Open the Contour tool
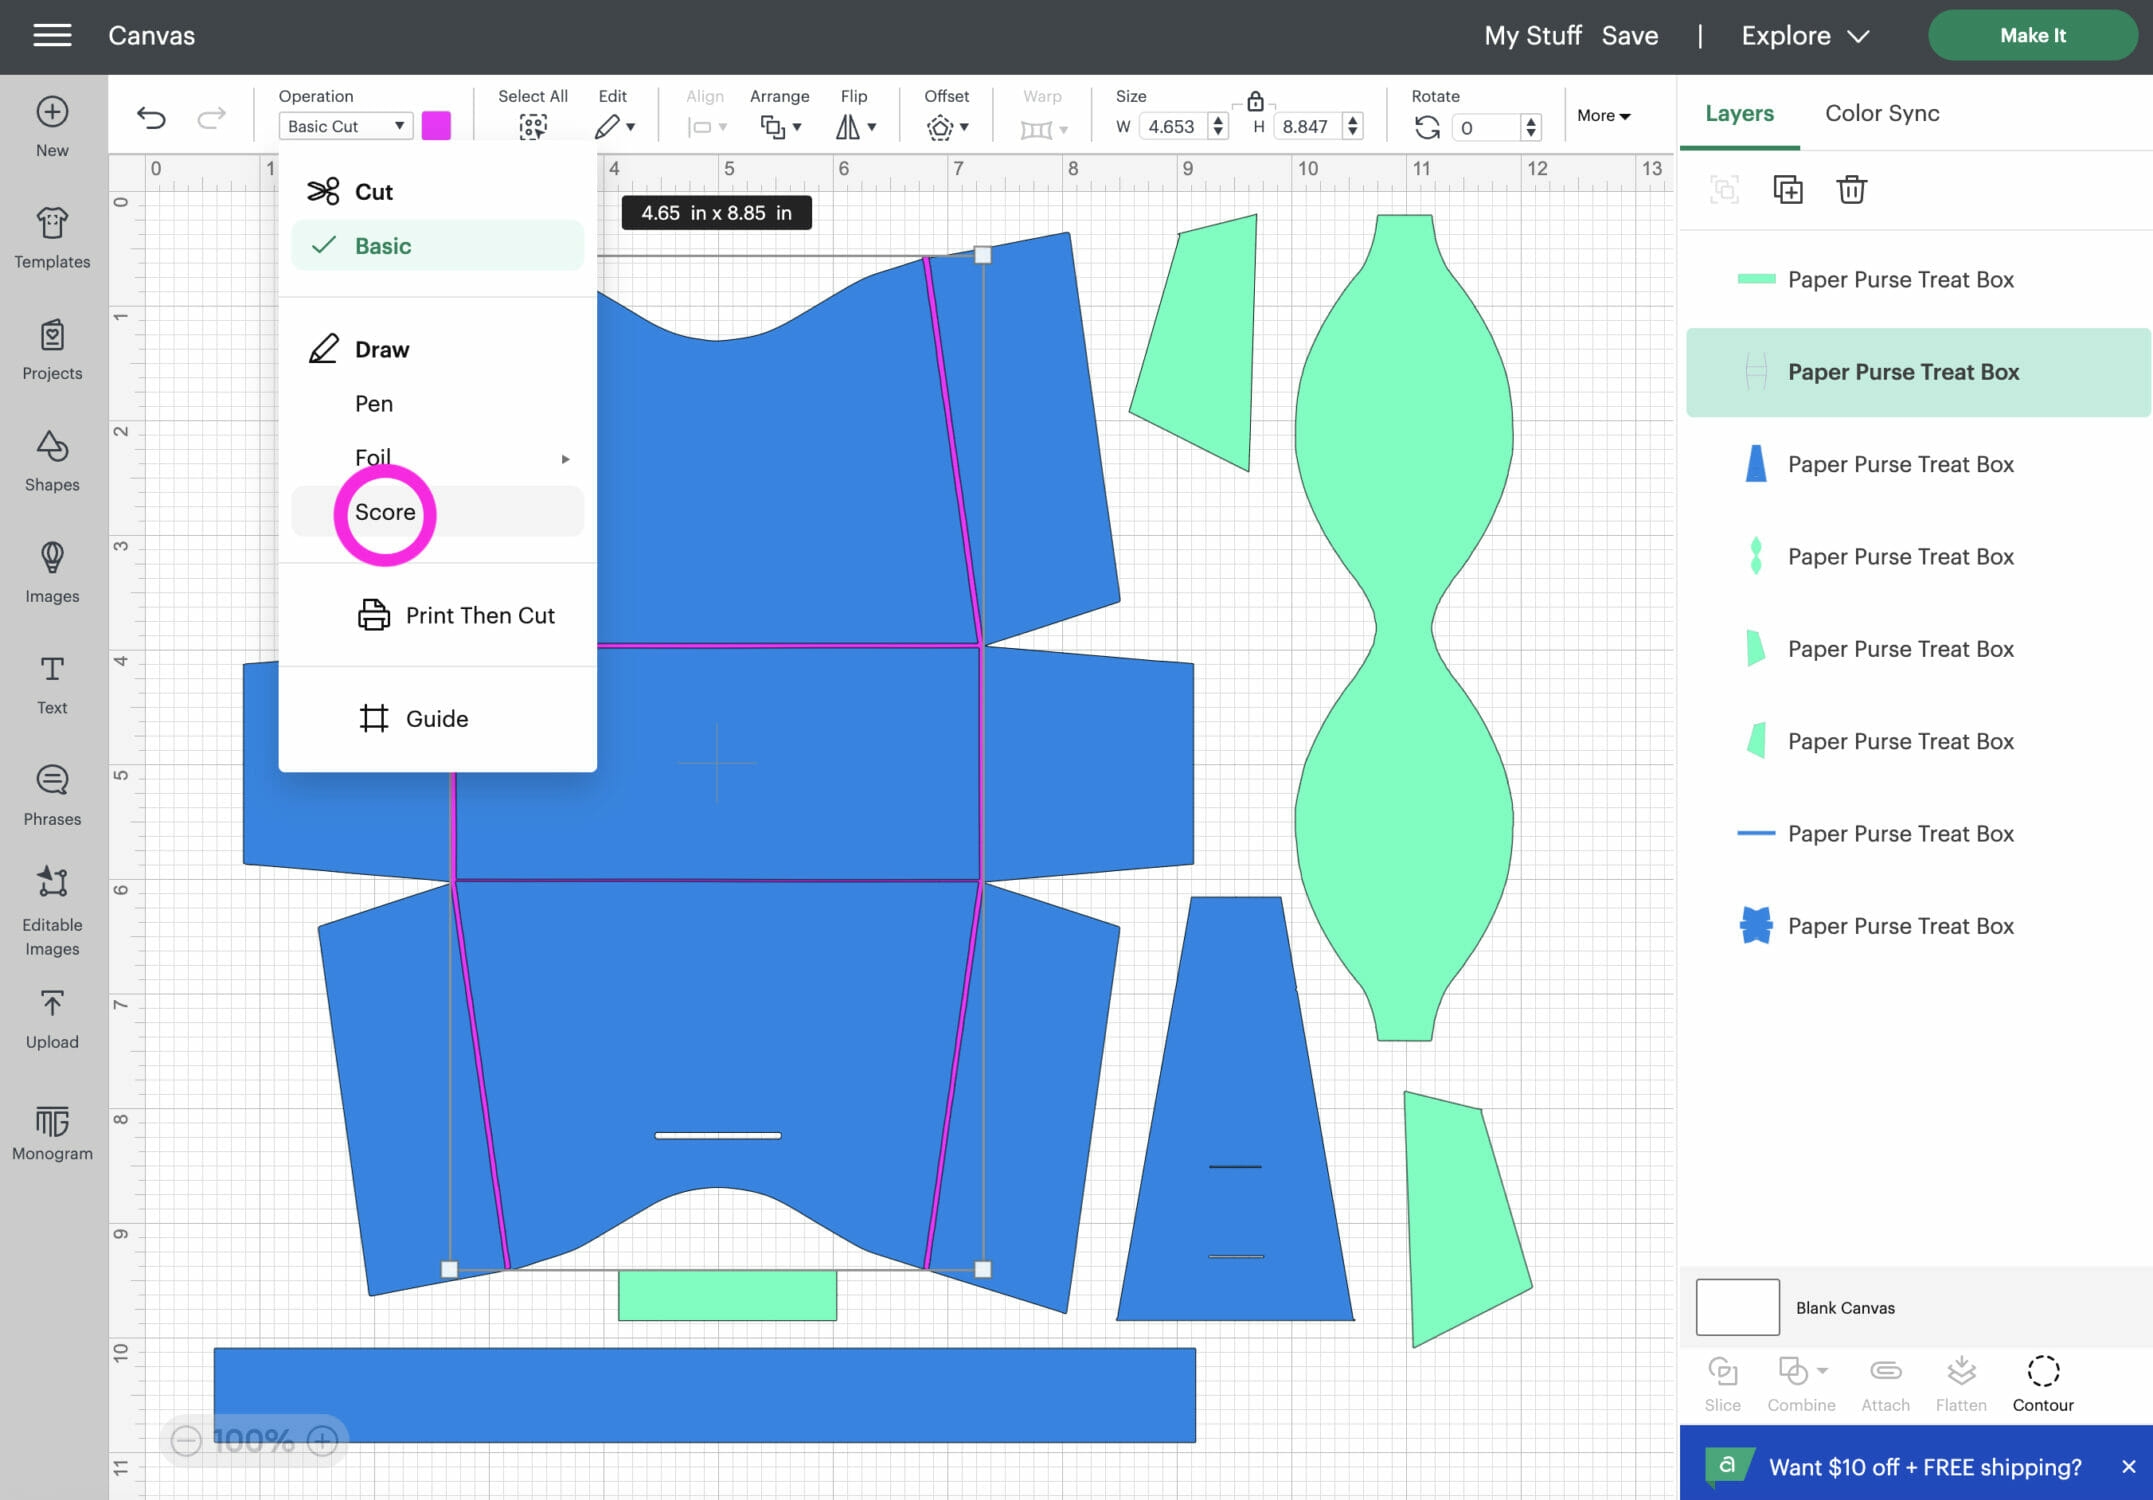Image resolution: width=2153 pixels, height=1500 pixels. click(x=2043, y=1380)
